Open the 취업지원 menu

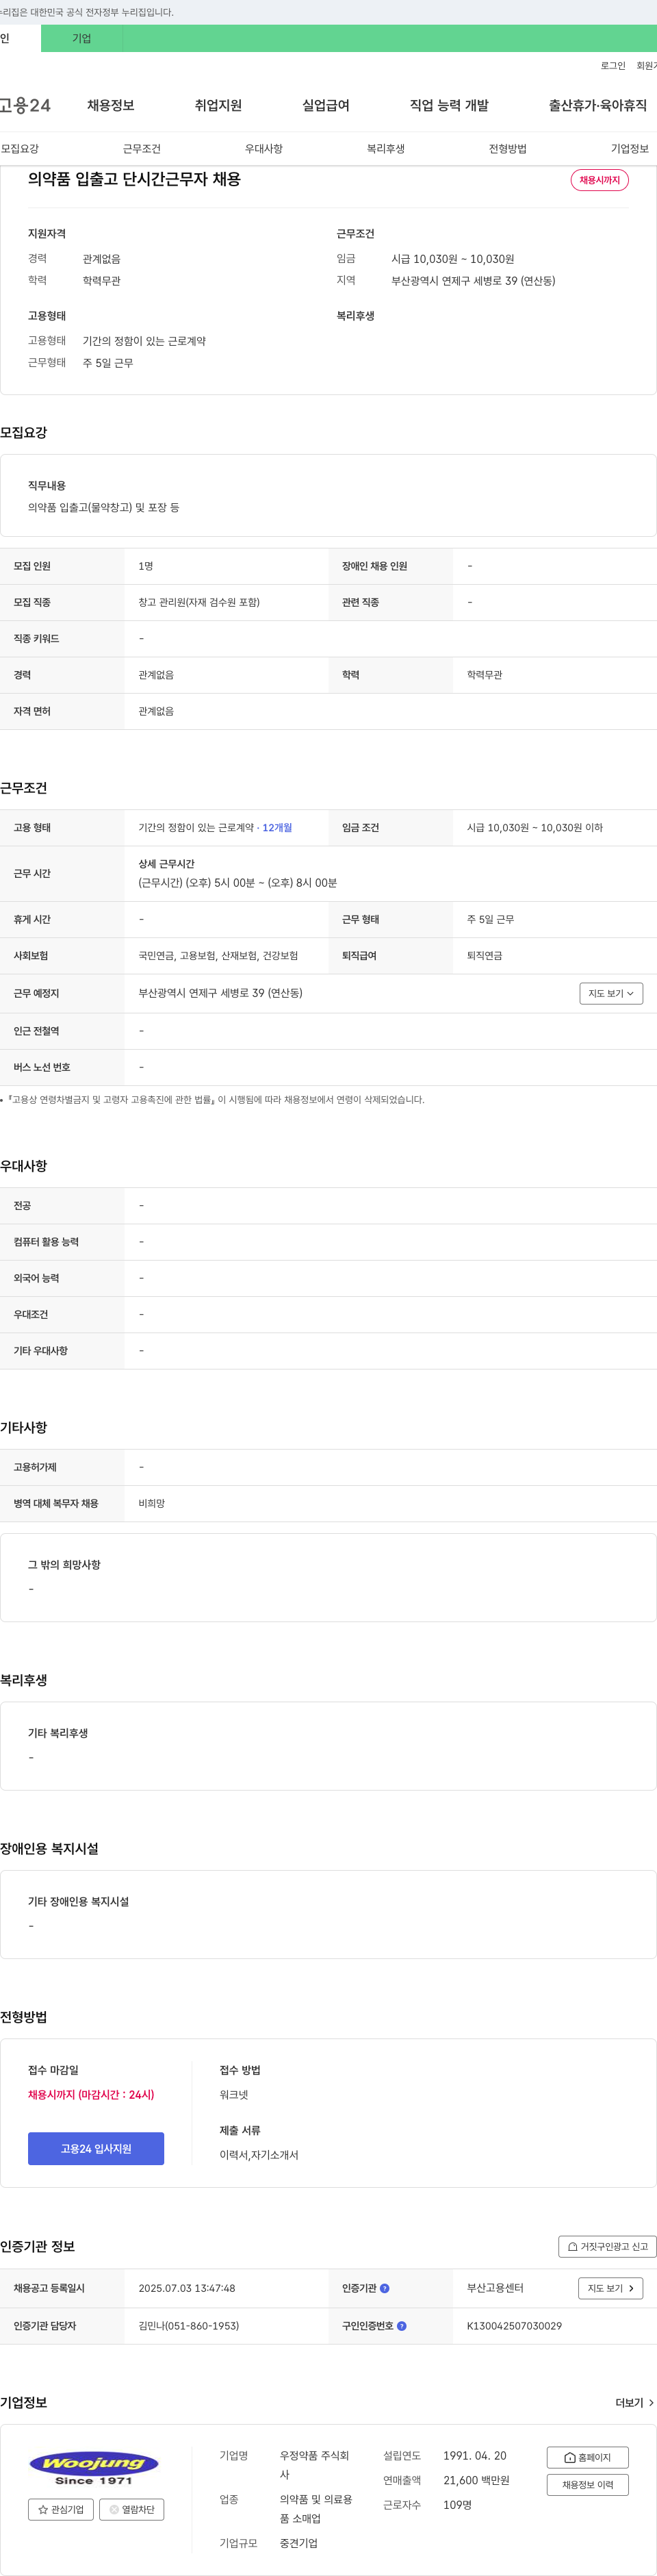pyautogui.click(x=218, y=105)
